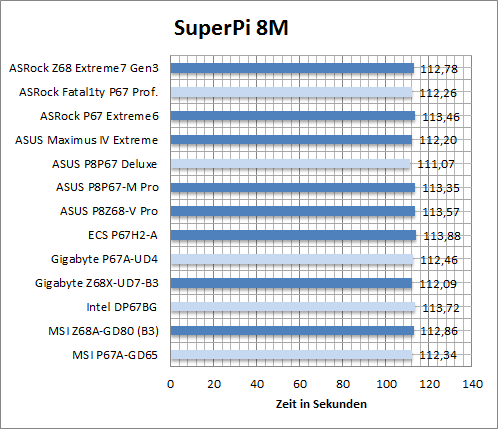Click the axis tick label 20
Screen dimensions: 498x429
point(214,384)
